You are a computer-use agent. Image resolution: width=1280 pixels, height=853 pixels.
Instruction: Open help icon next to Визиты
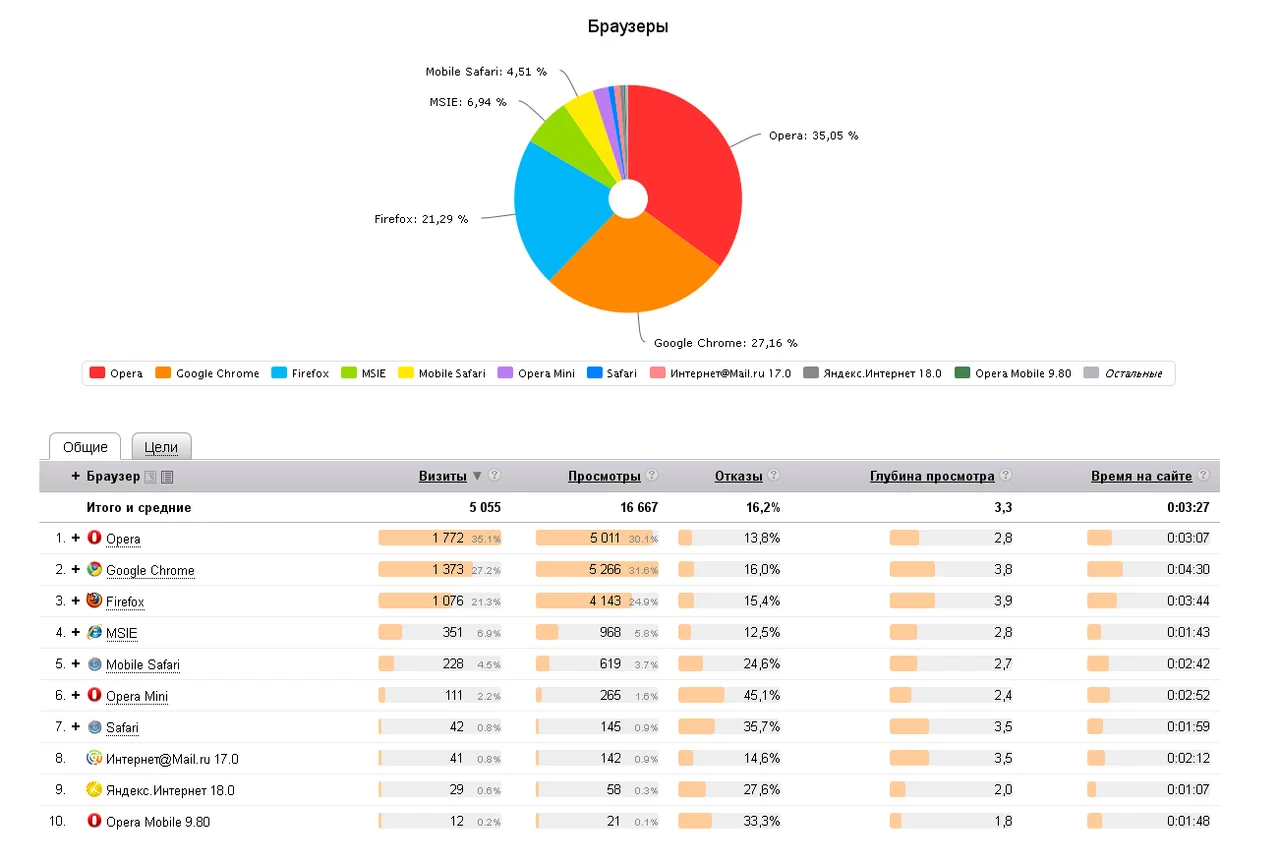[x=494, y=476]
